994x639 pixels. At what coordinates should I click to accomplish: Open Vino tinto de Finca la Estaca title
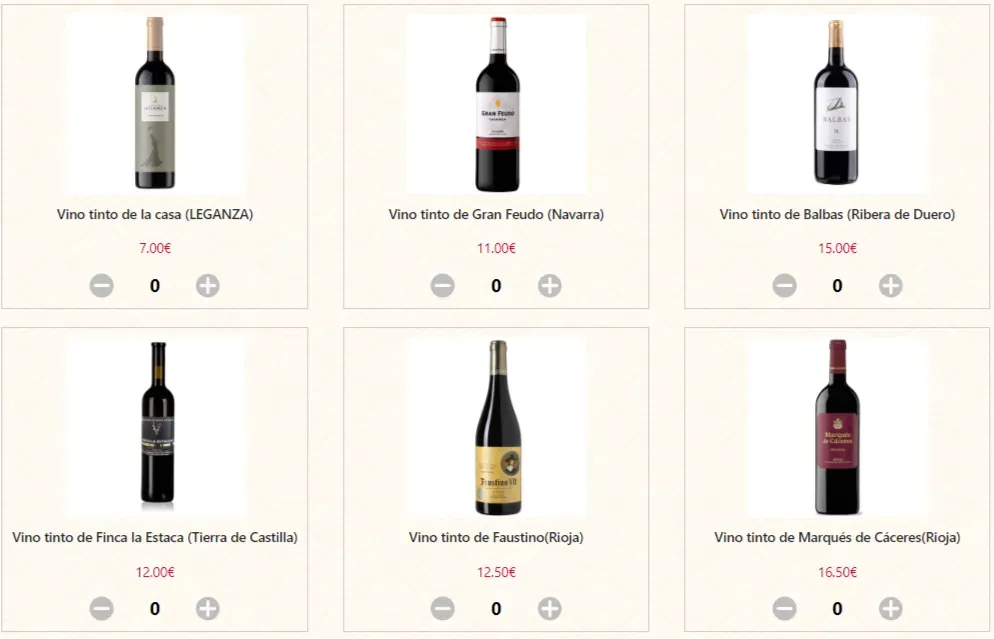(x=155, y=538)
